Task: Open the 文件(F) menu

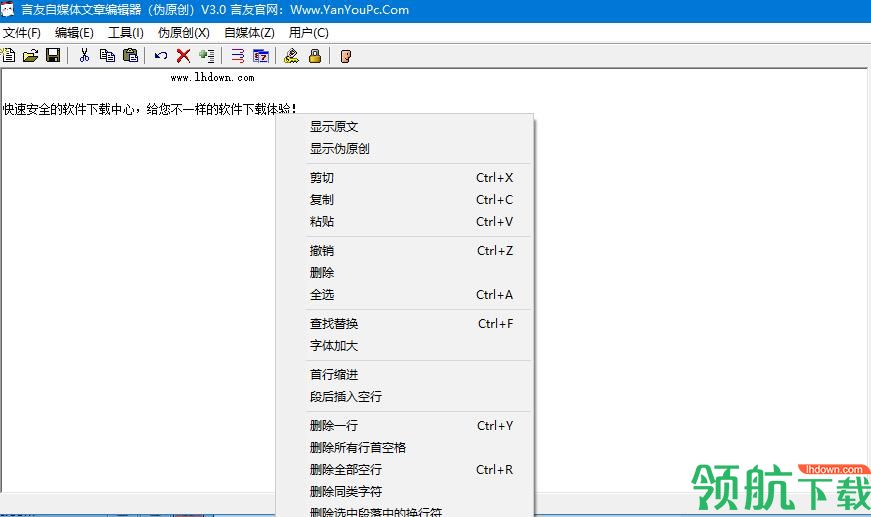Action: click(x=22, y=33)
